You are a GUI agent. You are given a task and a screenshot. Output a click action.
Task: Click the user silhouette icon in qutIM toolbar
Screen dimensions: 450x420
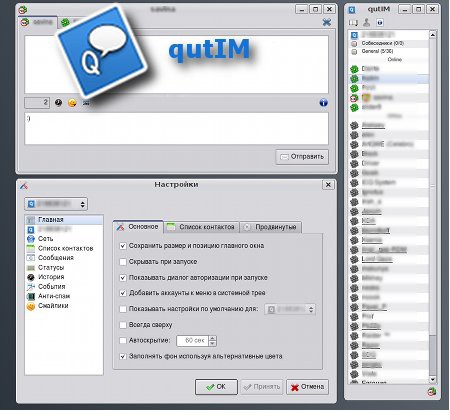366,22
